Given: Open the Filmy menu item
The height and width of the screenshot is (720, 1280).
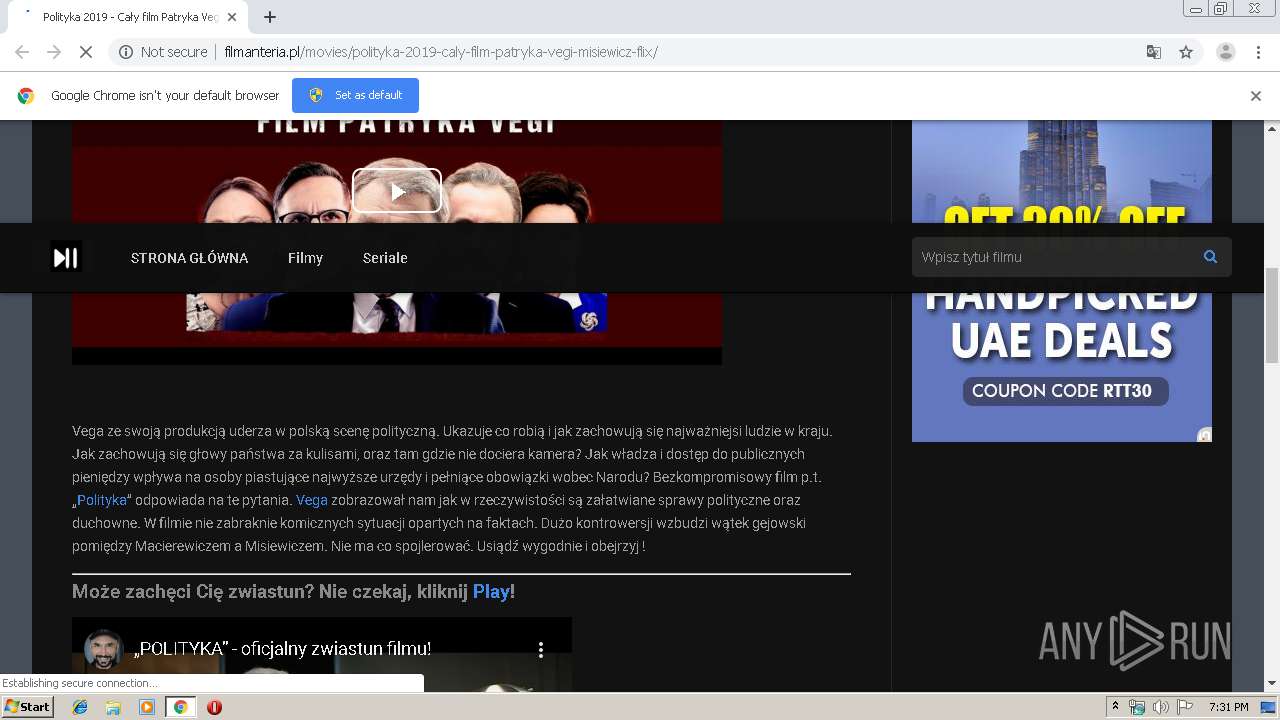Looking at the screenshot, I should coord(305,258).
